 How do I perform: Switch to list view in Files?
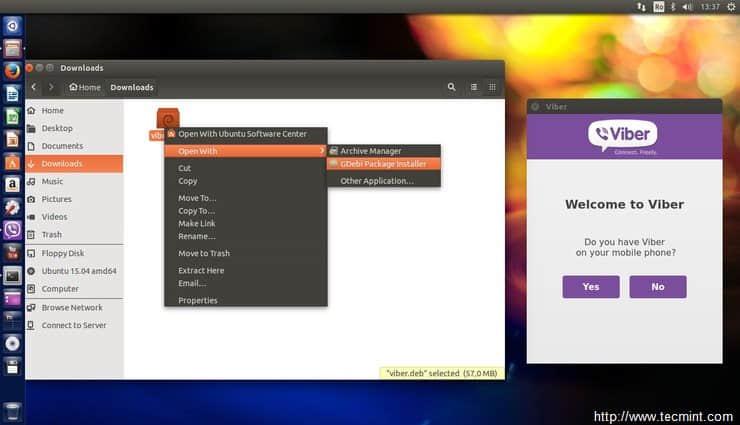pyautogui.click(x=474, y=87)
